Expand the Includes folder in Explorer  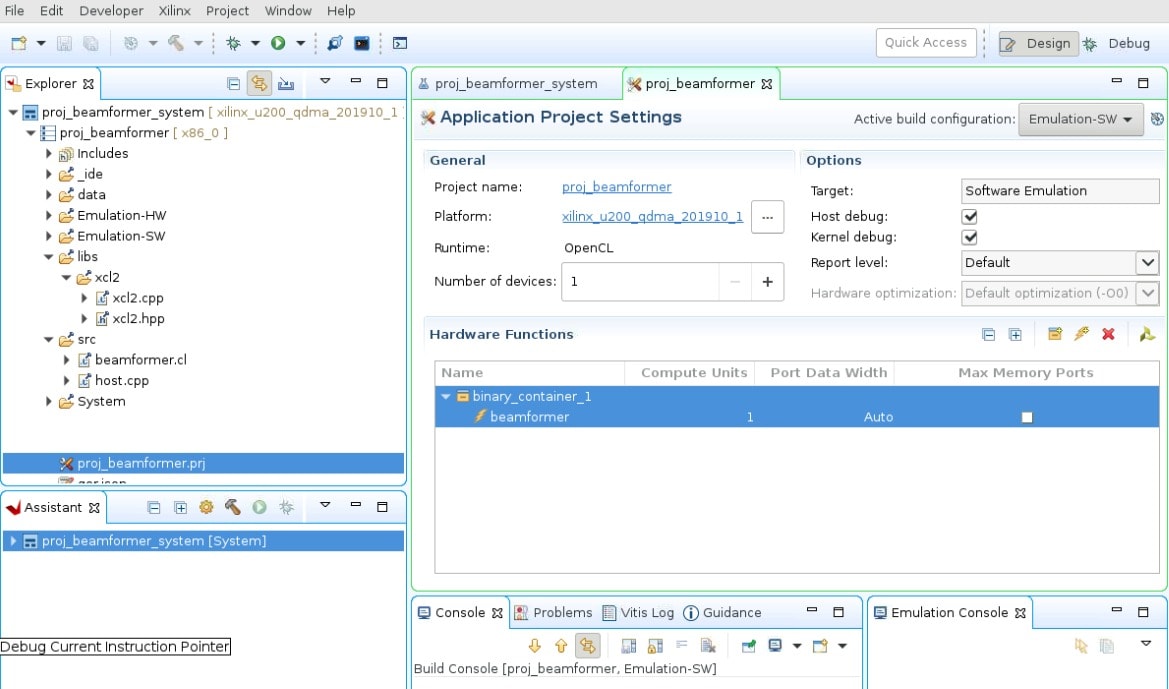coord(49,154)
